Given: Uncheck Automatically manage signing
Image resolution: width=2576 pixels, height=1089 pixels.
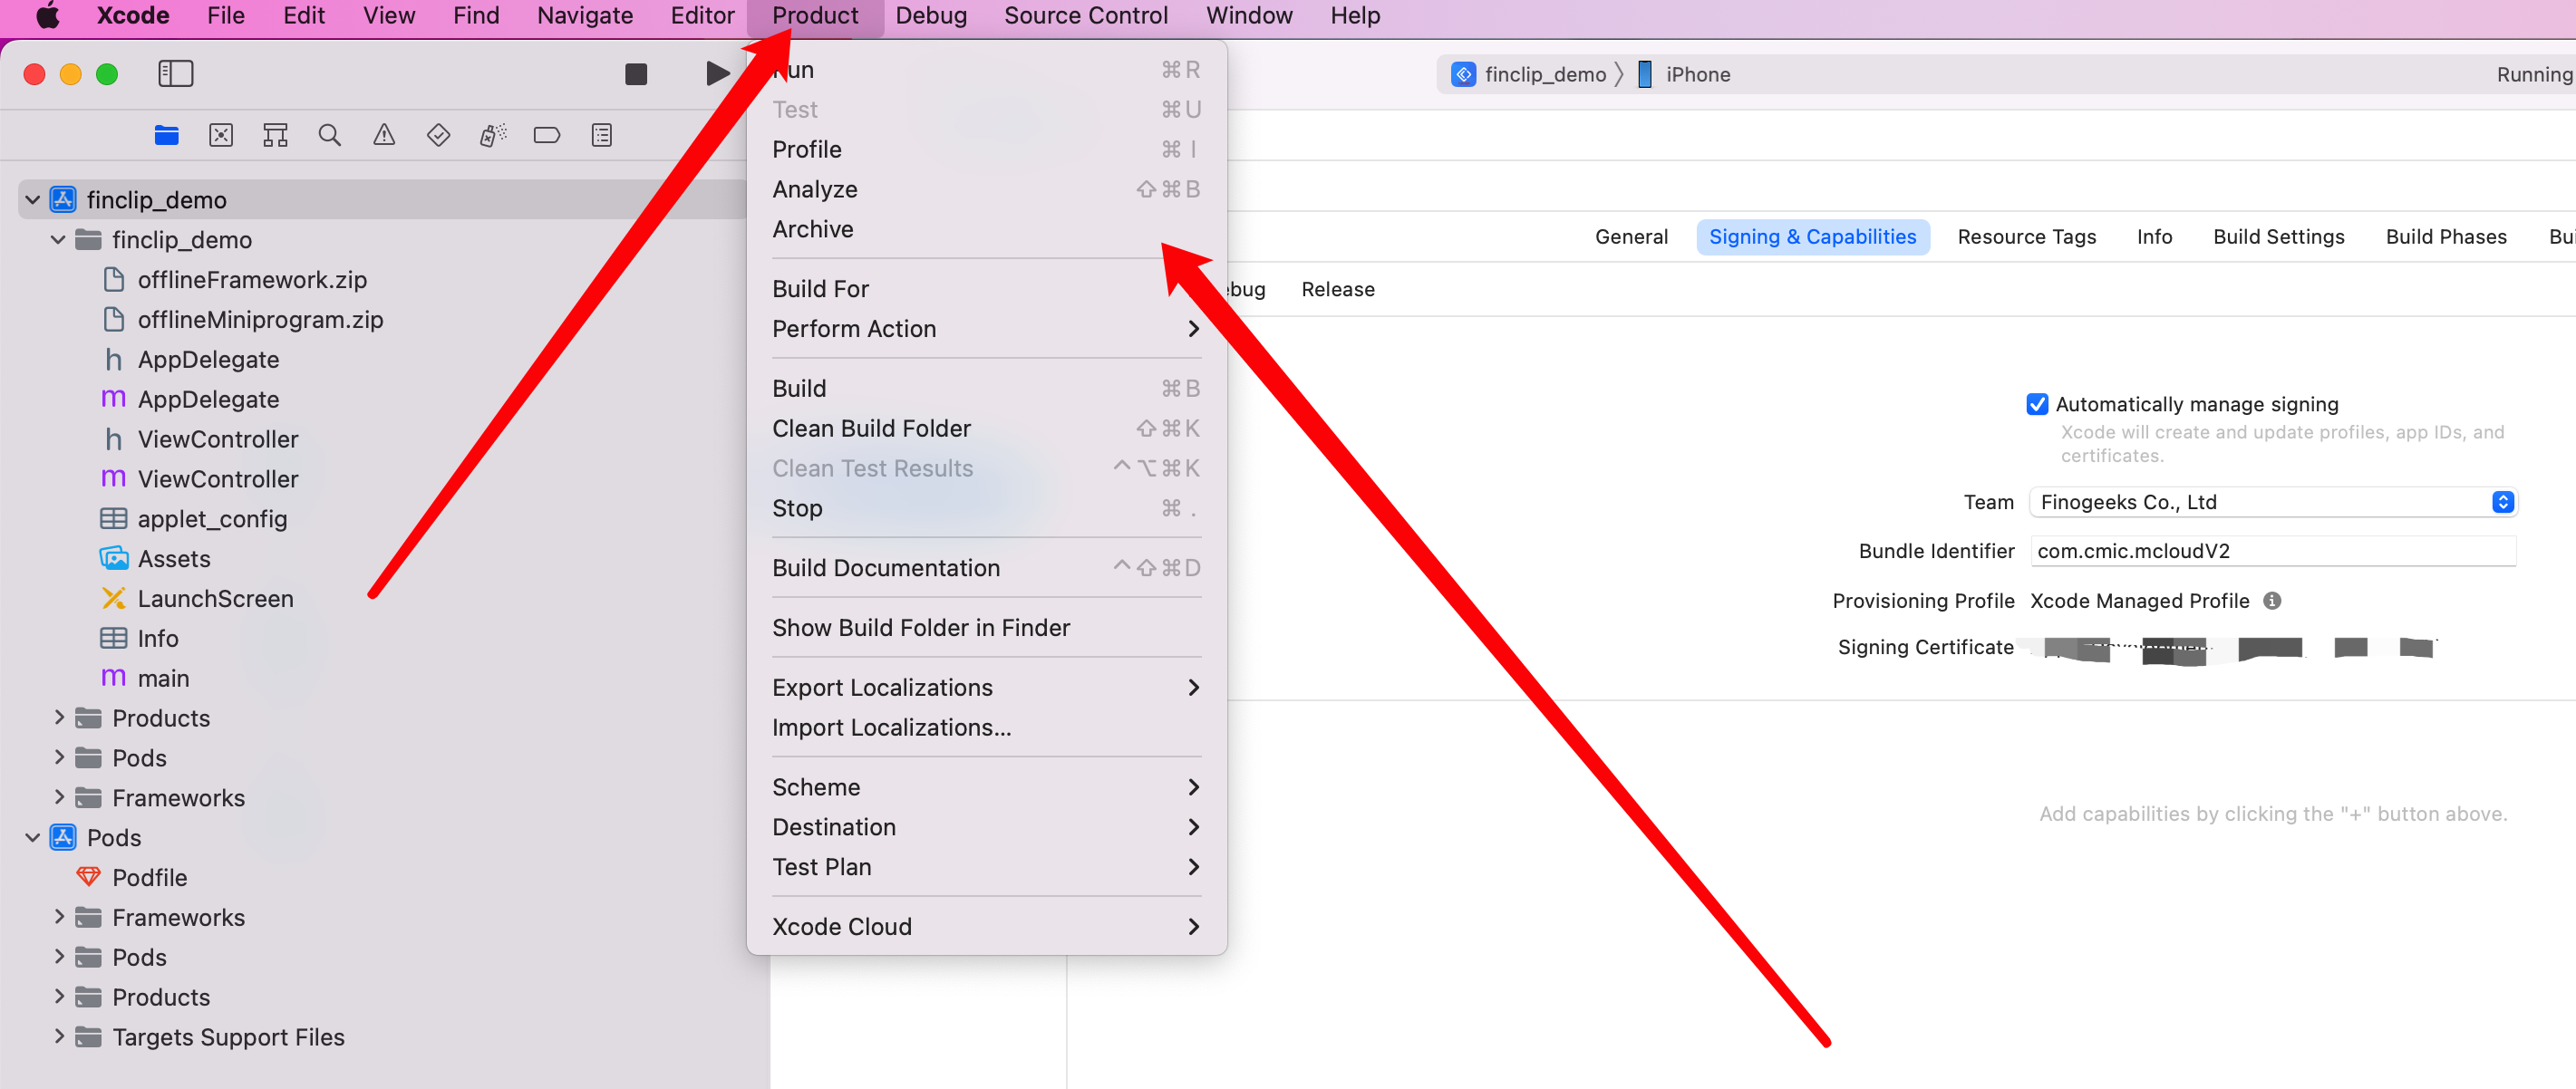Looking at the screenshot, I should click(2036, 404).
